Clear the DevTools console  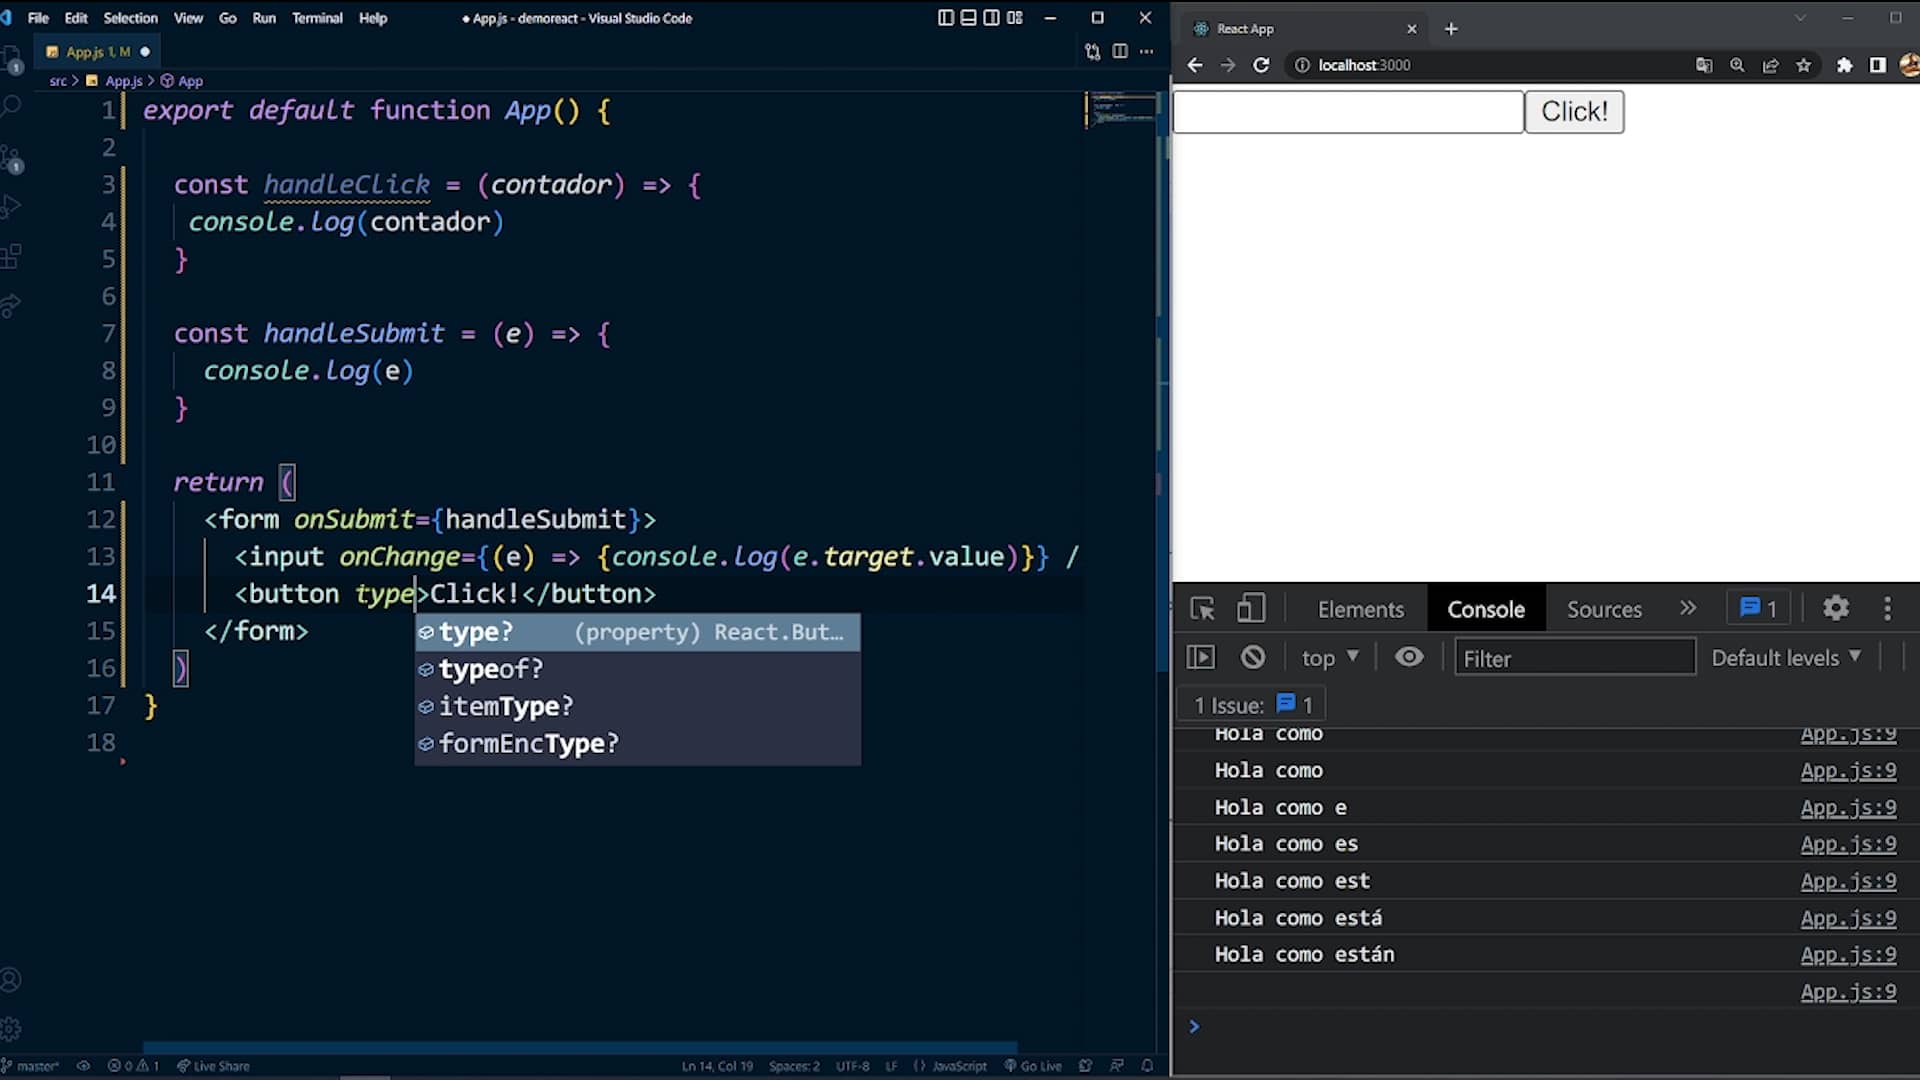(x=1253, y=657)
